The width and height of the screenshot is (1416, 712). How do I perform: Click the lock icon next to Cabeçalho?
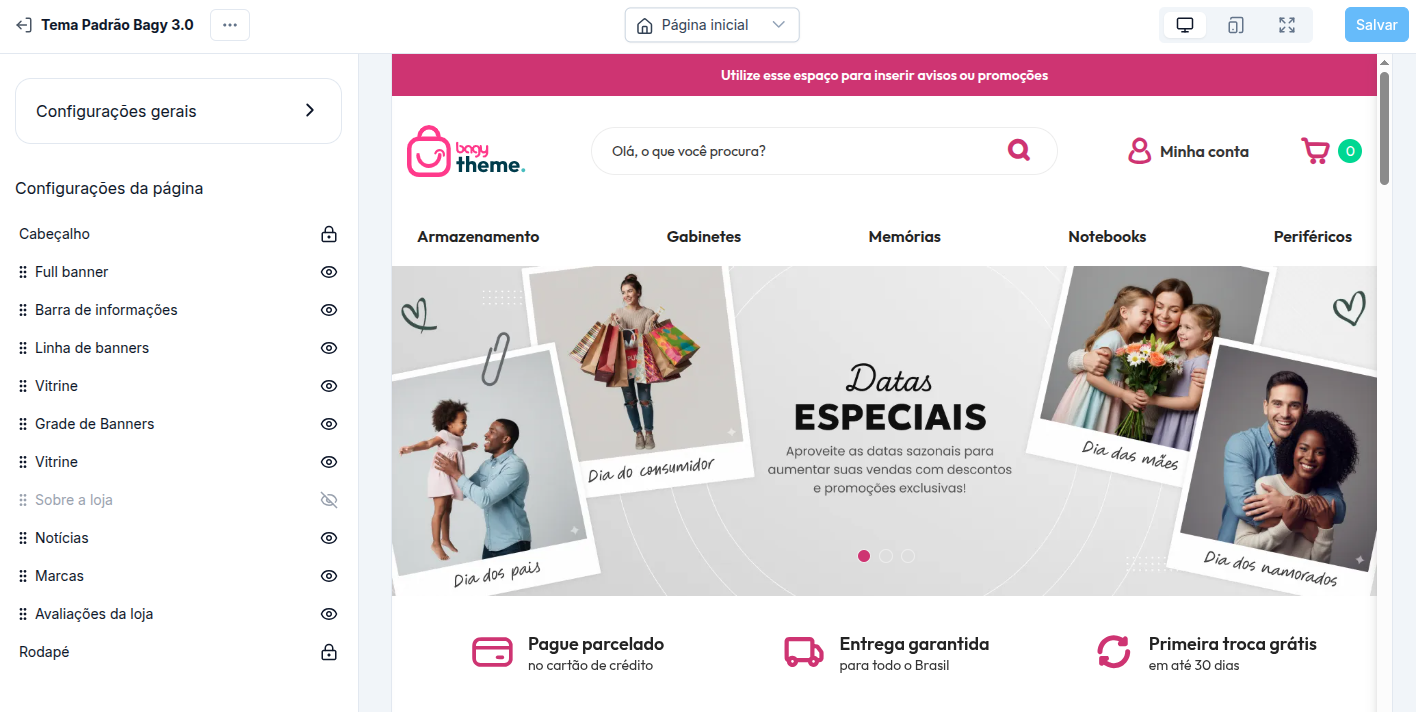pos(328,234)
